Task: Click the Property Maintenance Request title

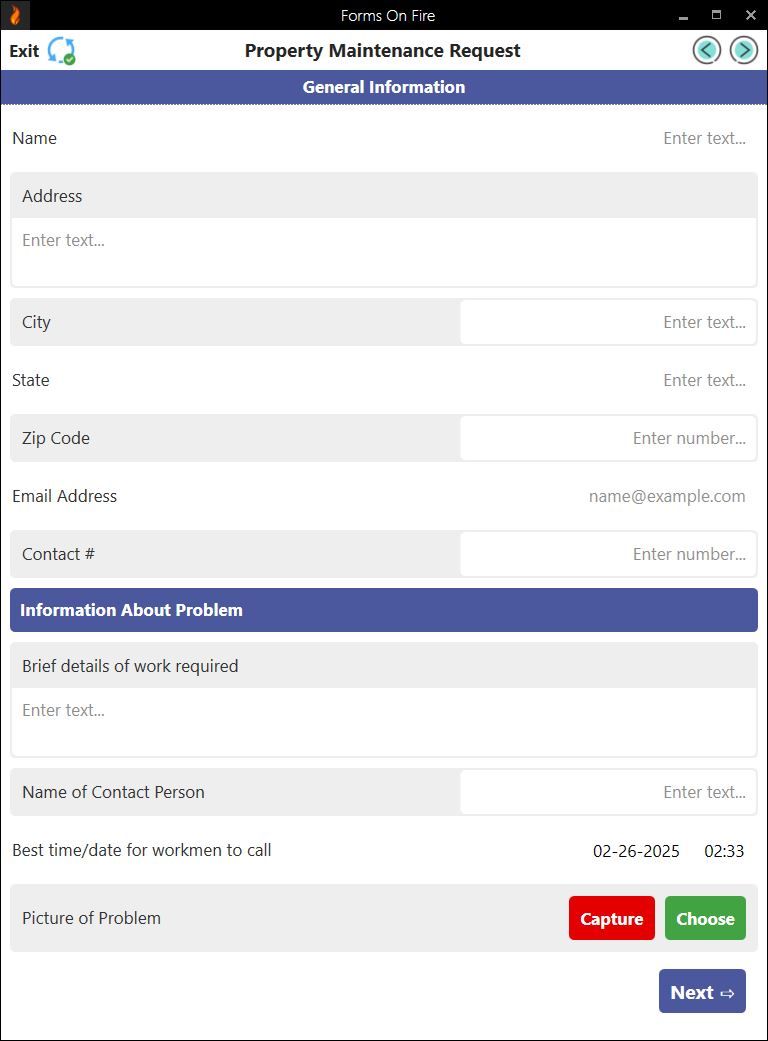Action: [x=383, y=50]
